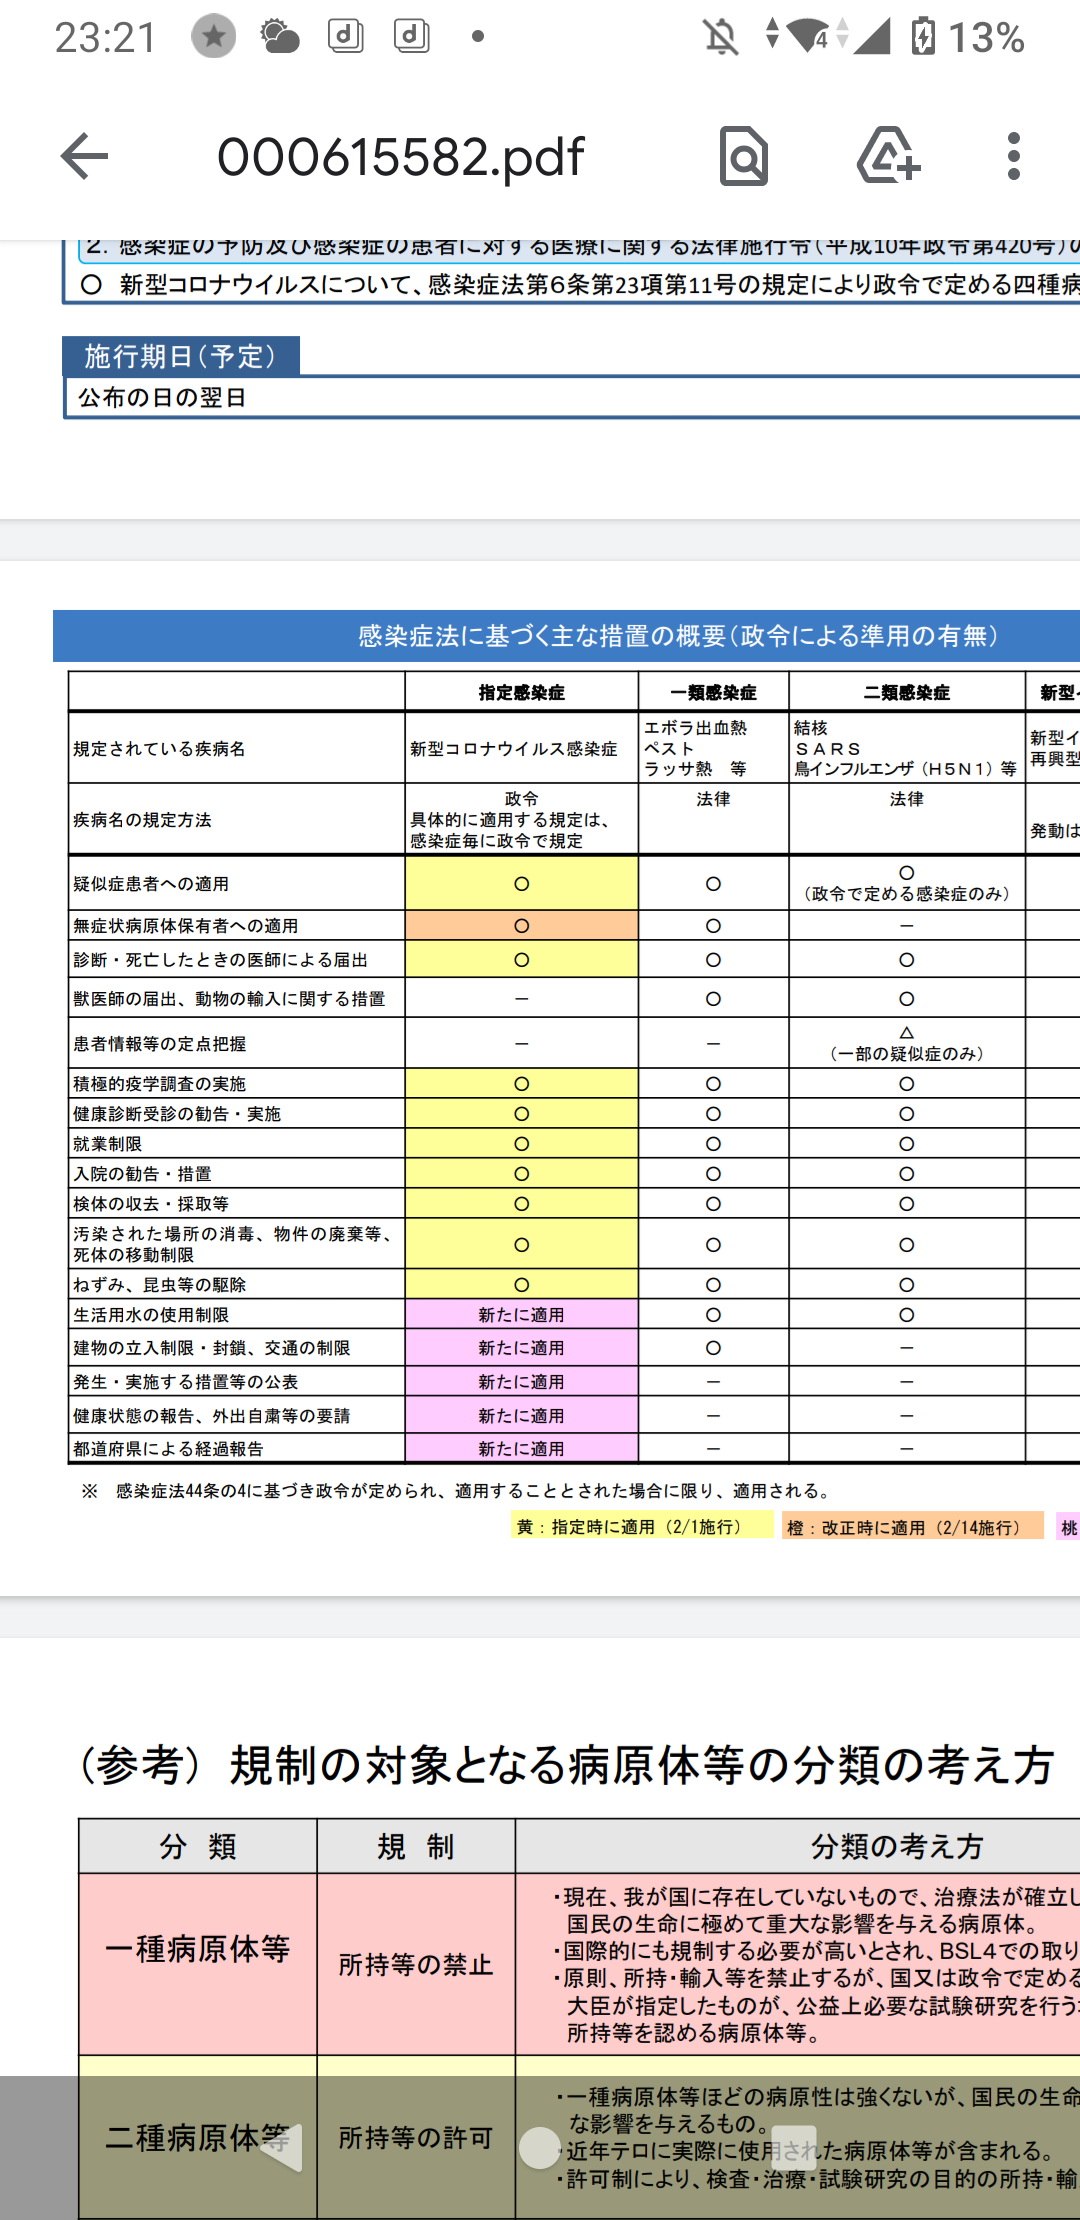Tap the cell 所持等の禁止
The image size is (1080, 2220).
click(416, 1965)
